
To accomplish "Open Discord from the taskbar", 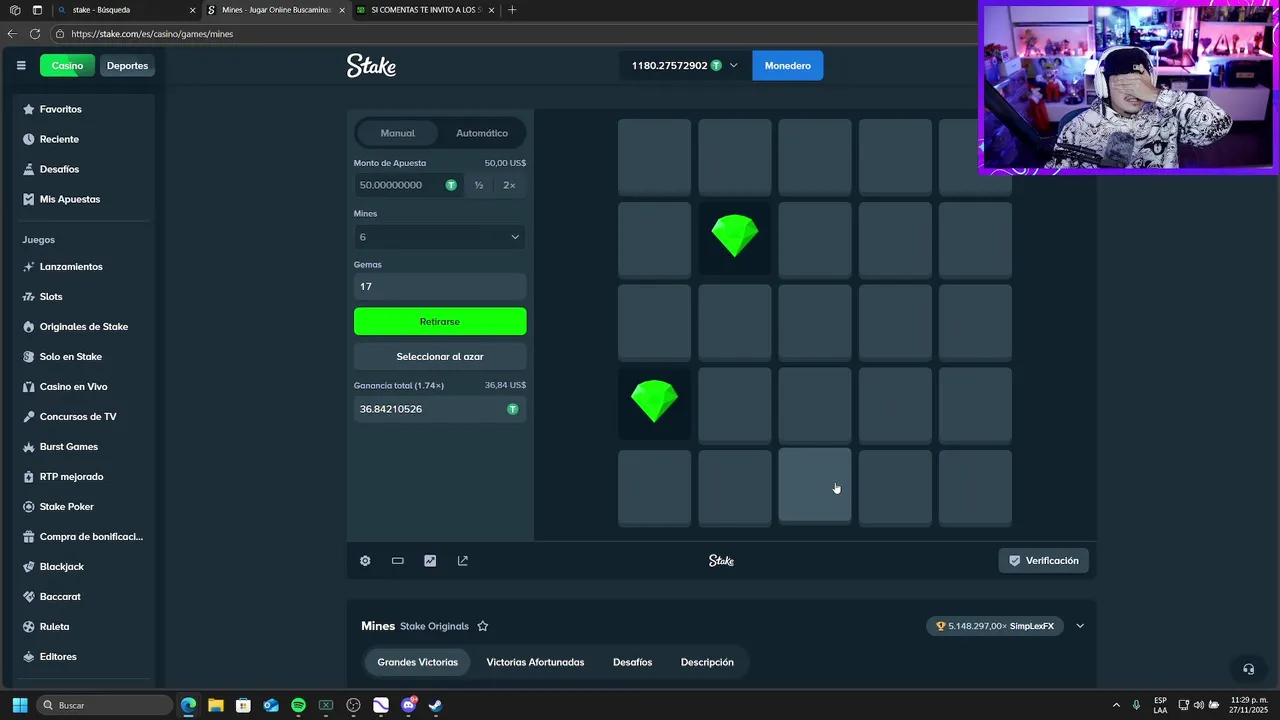I will pyautogui.click(x=408, y=705).
